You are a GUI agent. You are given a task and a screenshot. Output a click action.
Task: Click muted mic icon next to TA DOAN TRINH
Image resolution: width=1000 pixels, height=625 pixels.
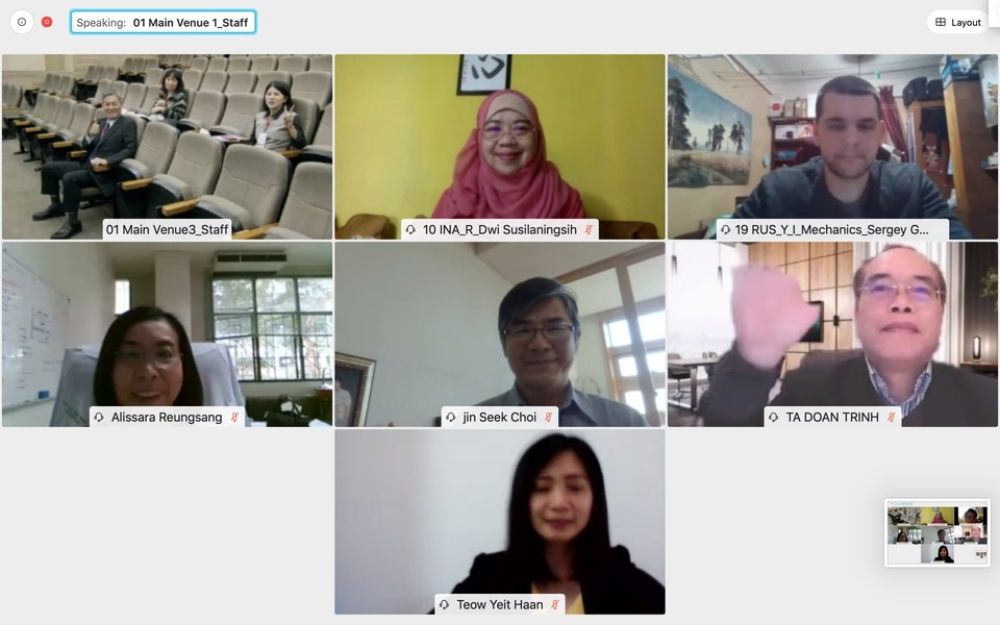[892, 417]
